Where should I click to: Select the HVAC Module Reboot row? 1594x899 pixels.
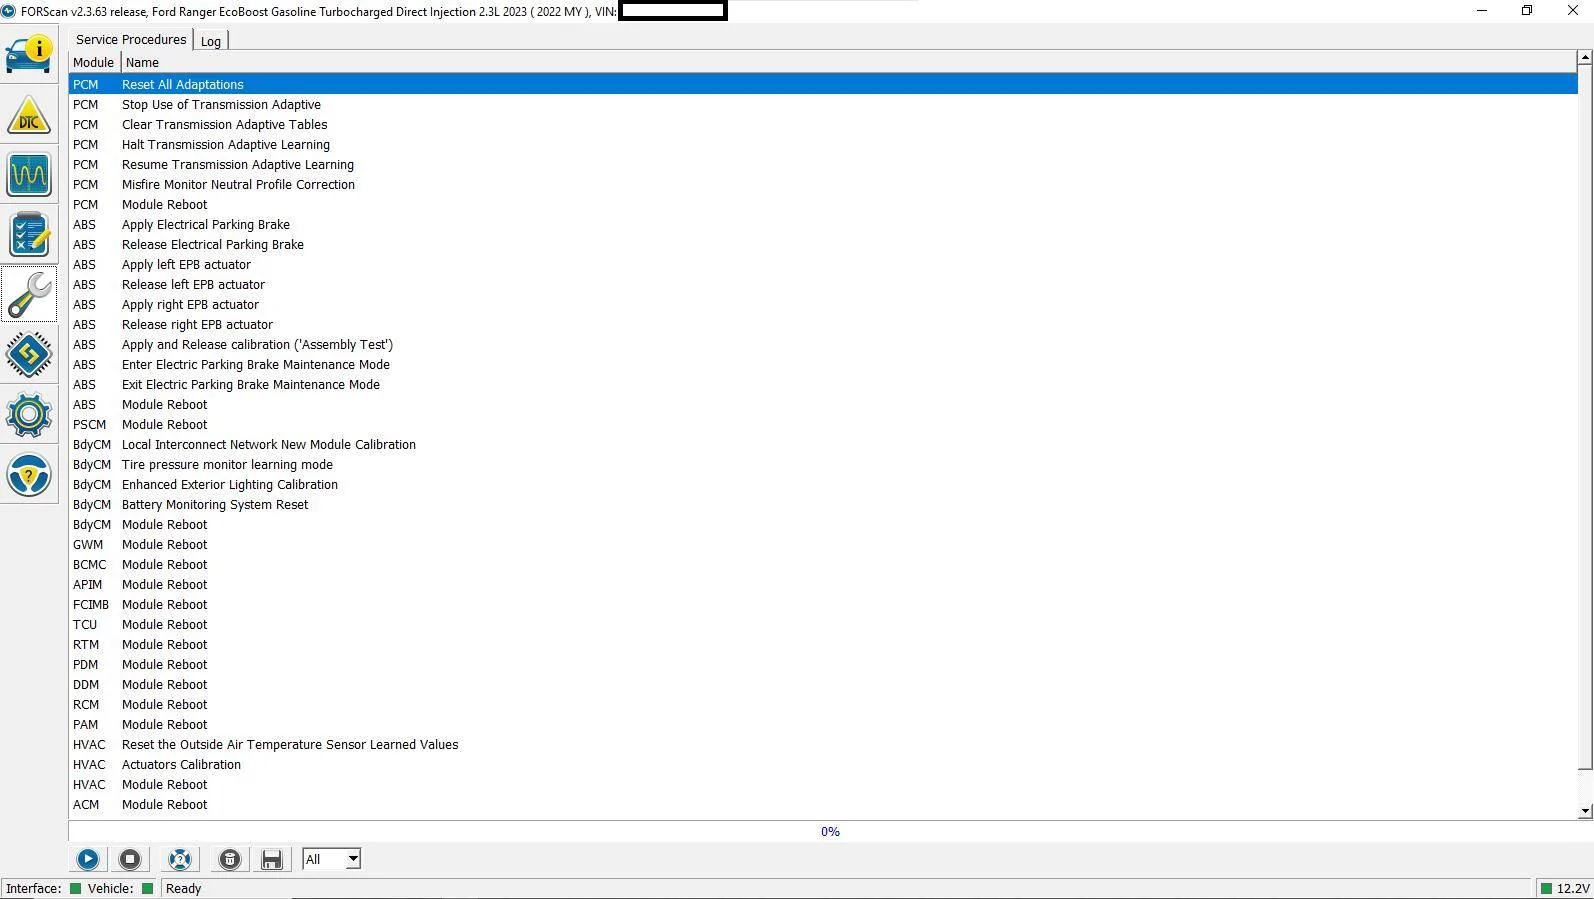[823, 784]
